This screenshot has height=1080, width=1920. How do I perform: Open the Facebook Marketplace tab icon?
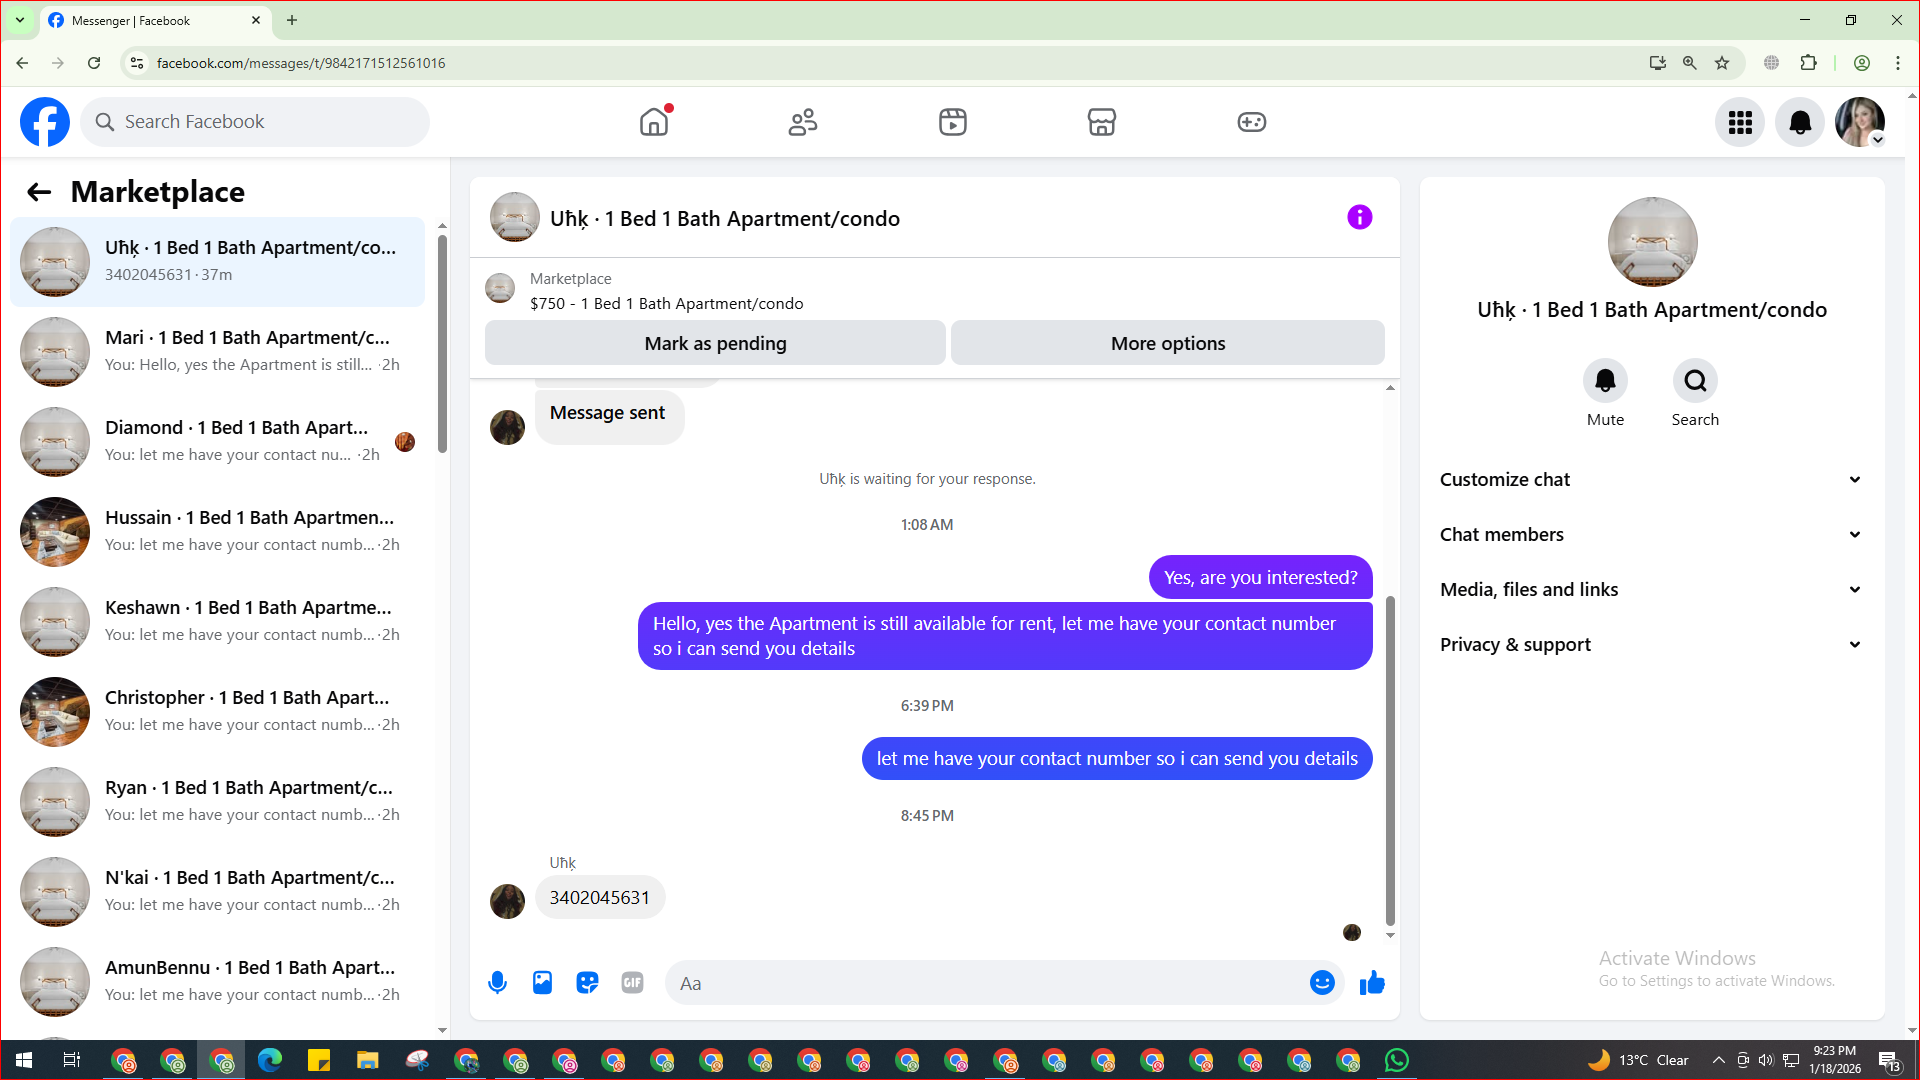[x=1101, y=122]
